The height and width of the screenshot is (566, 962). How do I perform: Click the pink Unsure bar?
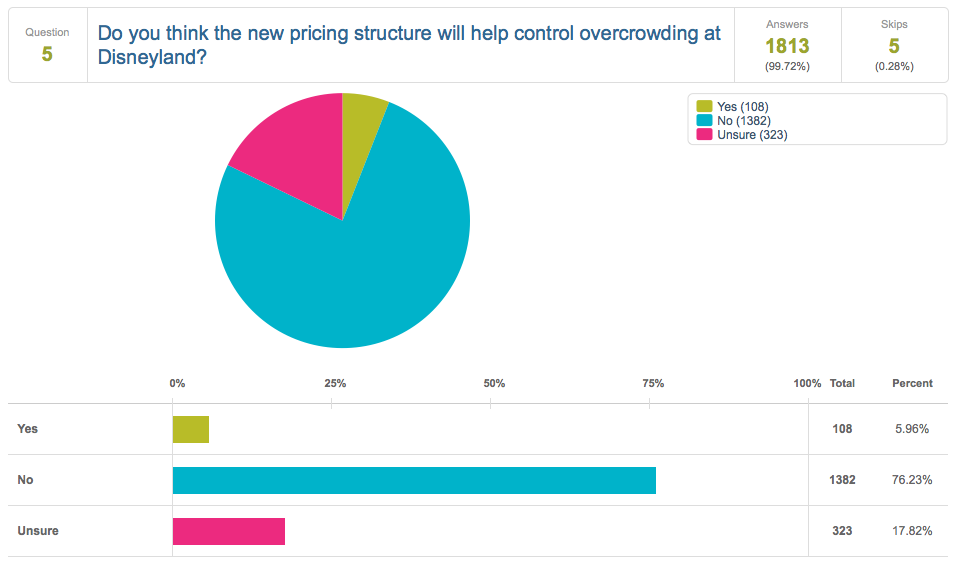229,531
